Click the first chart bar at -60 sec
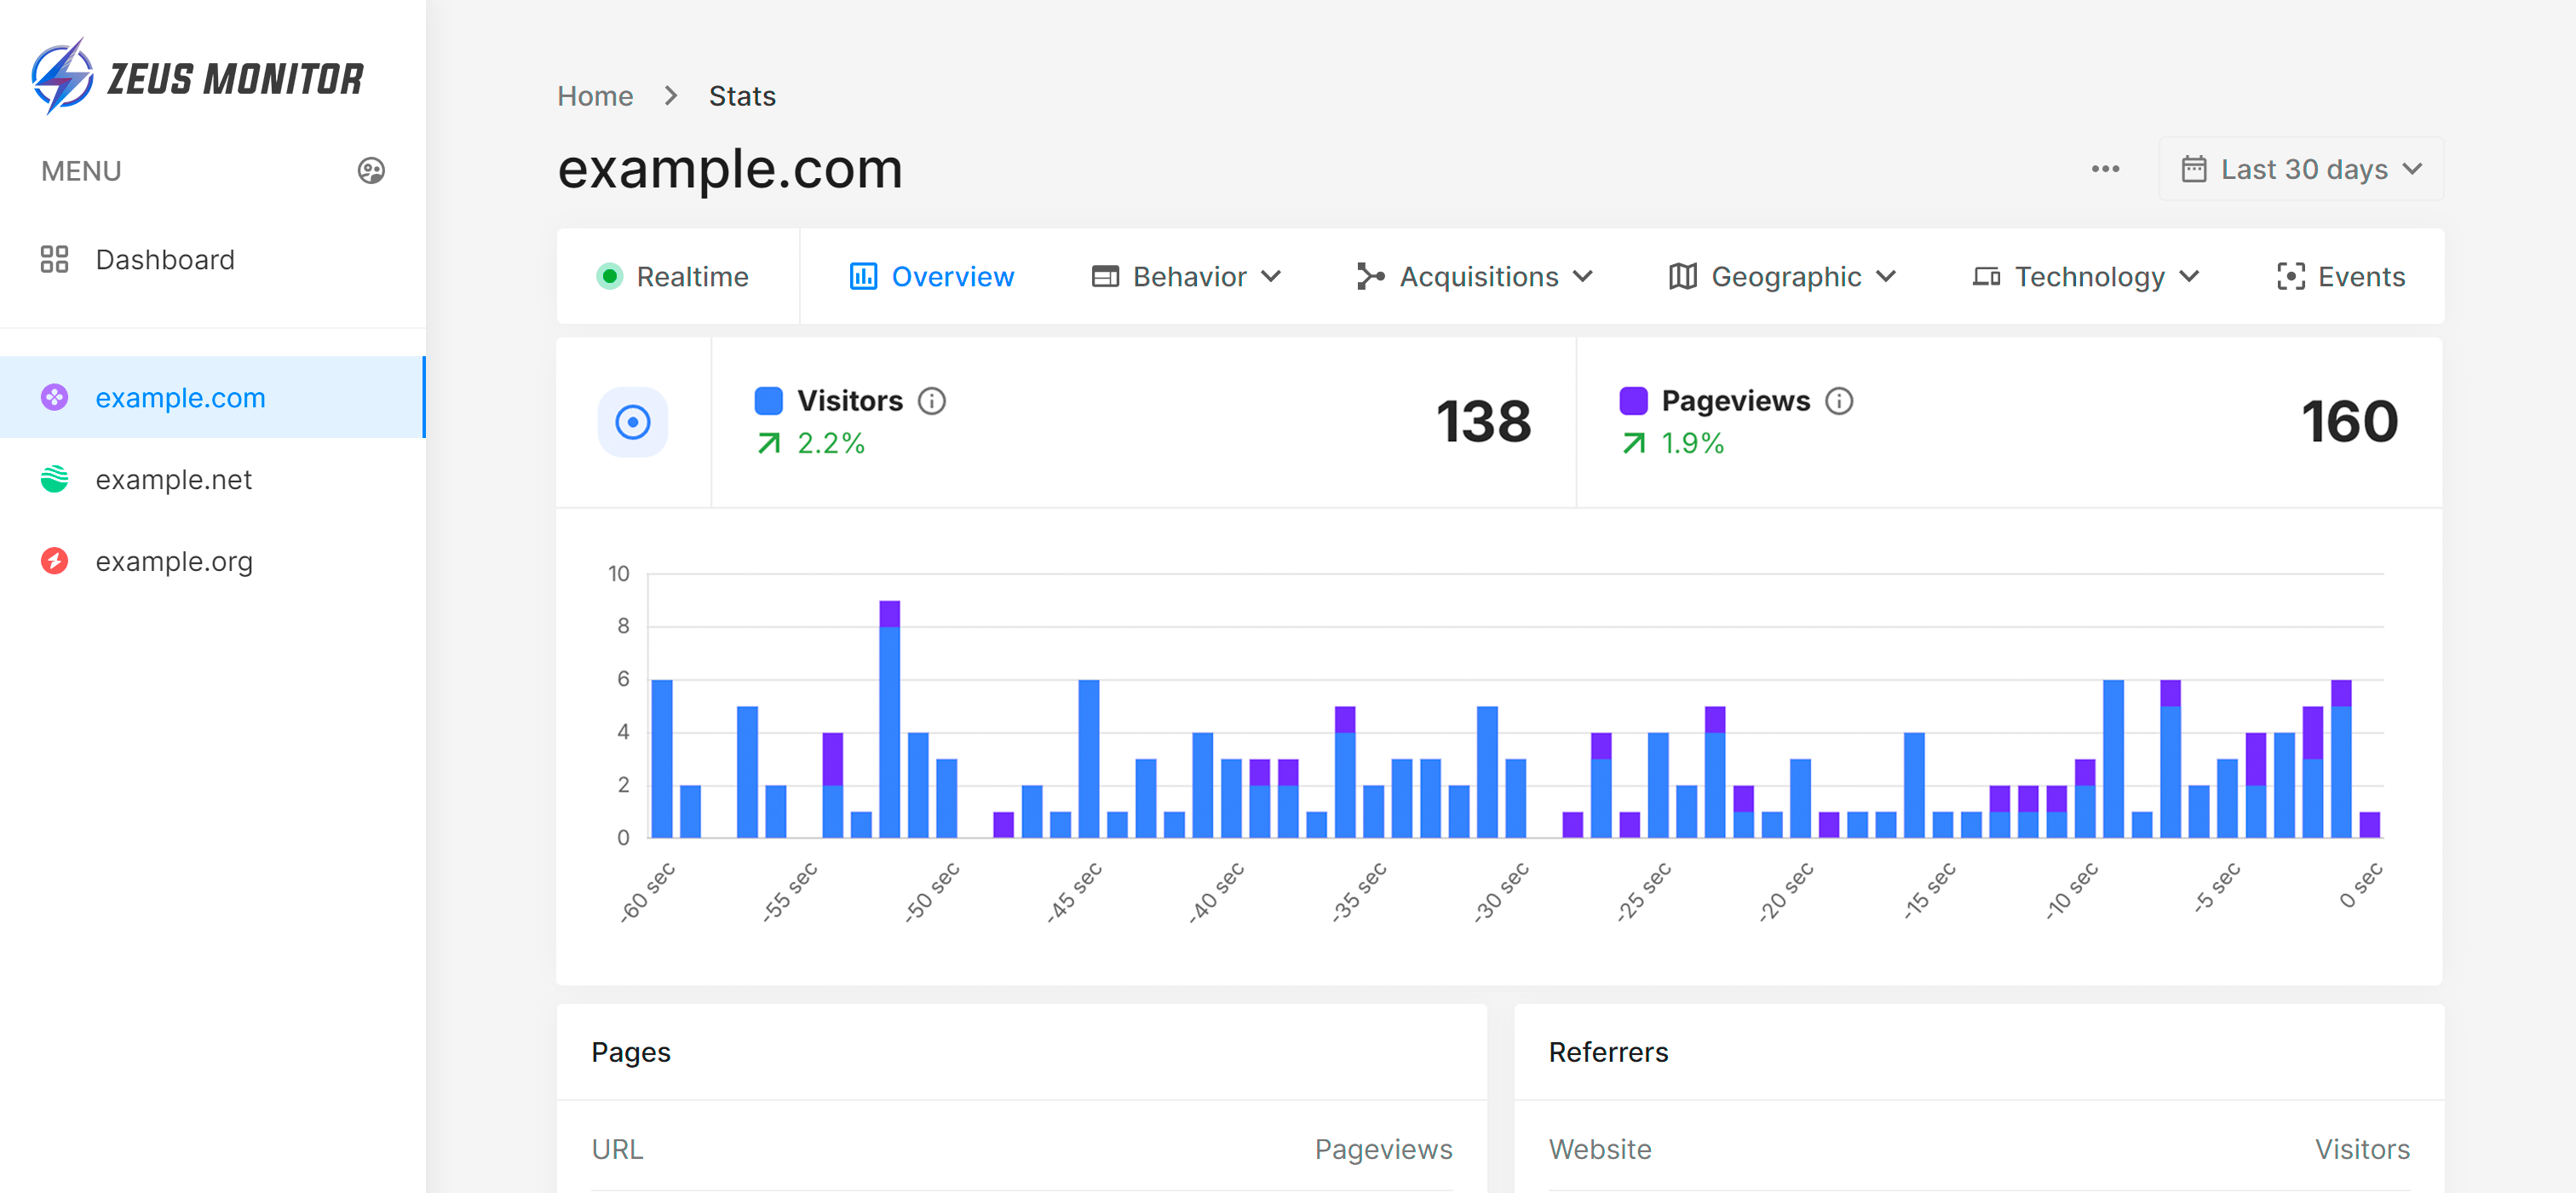The width and height of the screenshot is (2576, 1193). [x=661, y=758]
